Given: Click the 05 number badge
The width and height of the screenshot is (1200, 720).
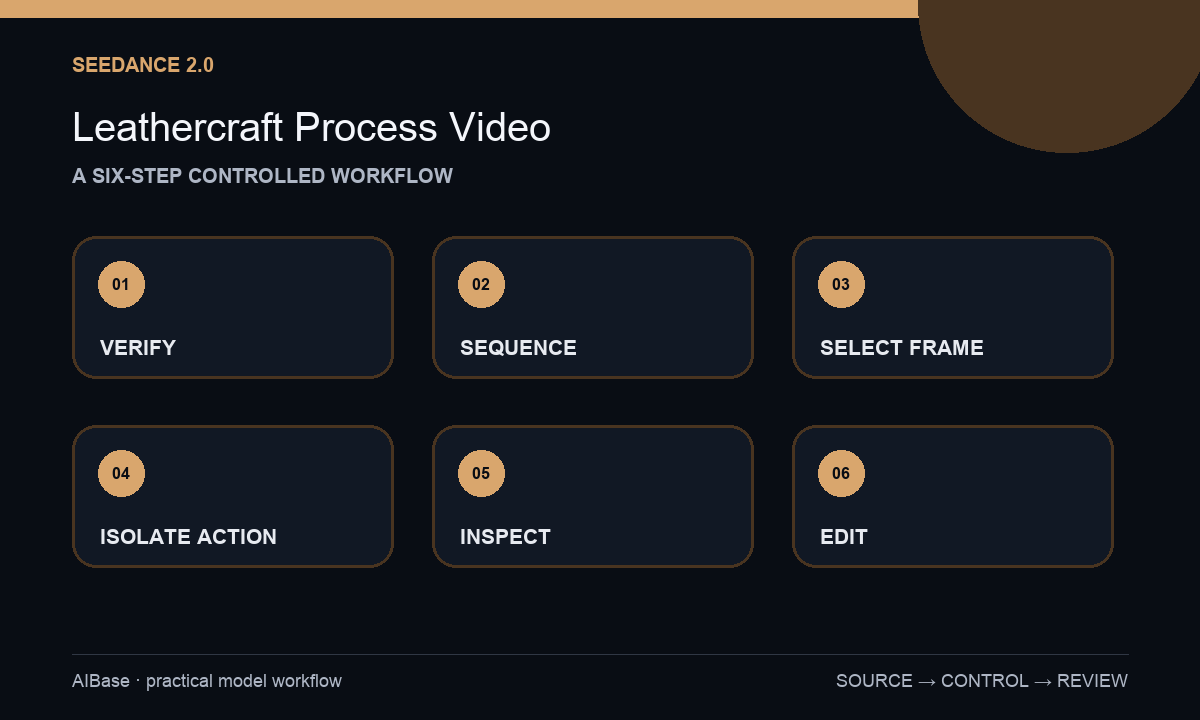Looking at the screenshot, I should click(x=481, y=473).
